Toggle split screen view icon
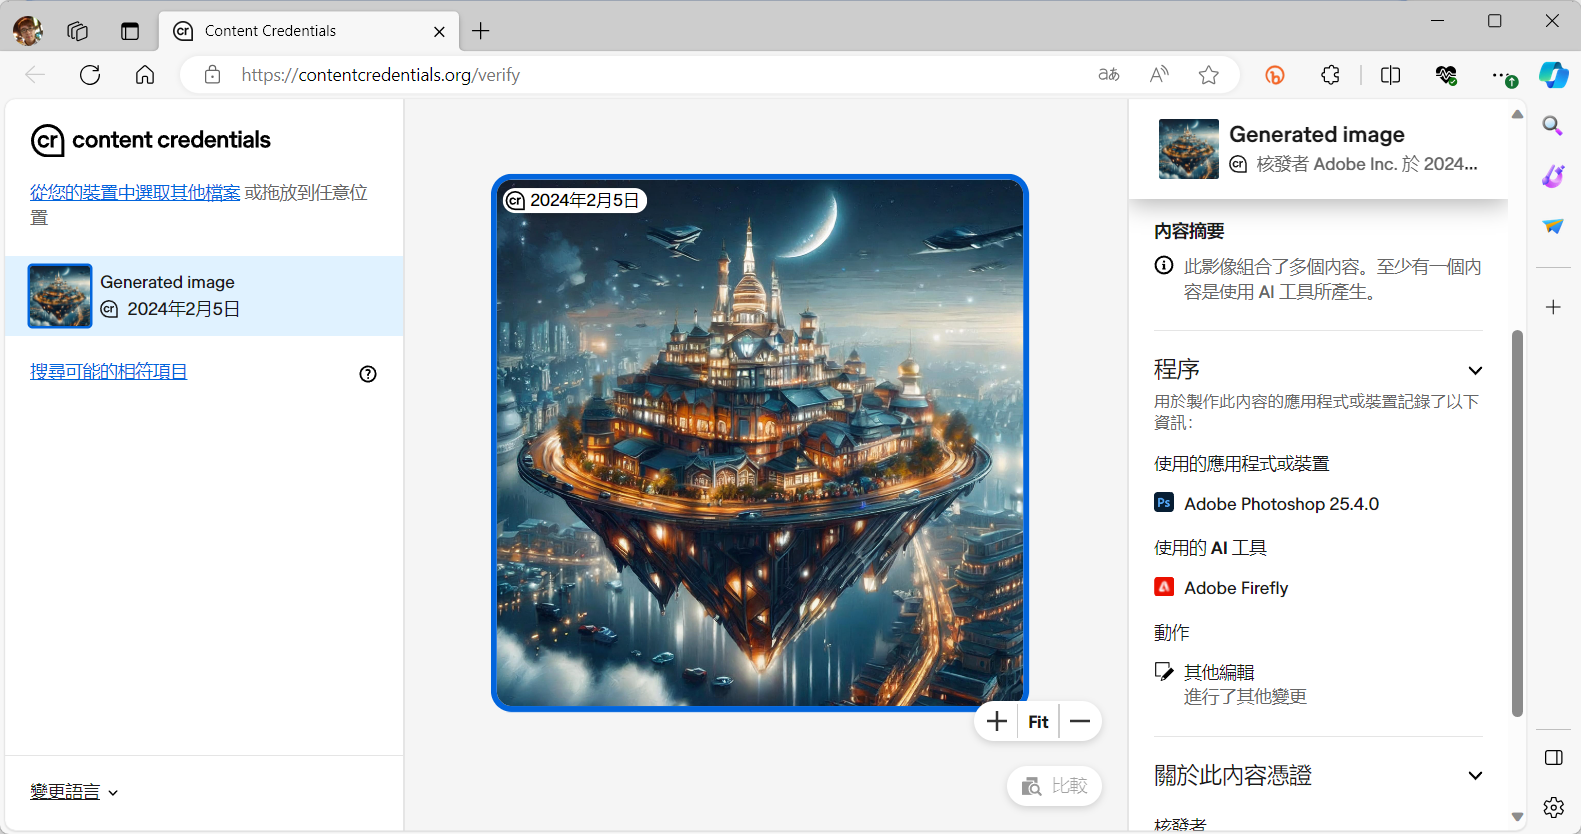1581x834 pixels. pyautogui.click(x=1390, y=75)
